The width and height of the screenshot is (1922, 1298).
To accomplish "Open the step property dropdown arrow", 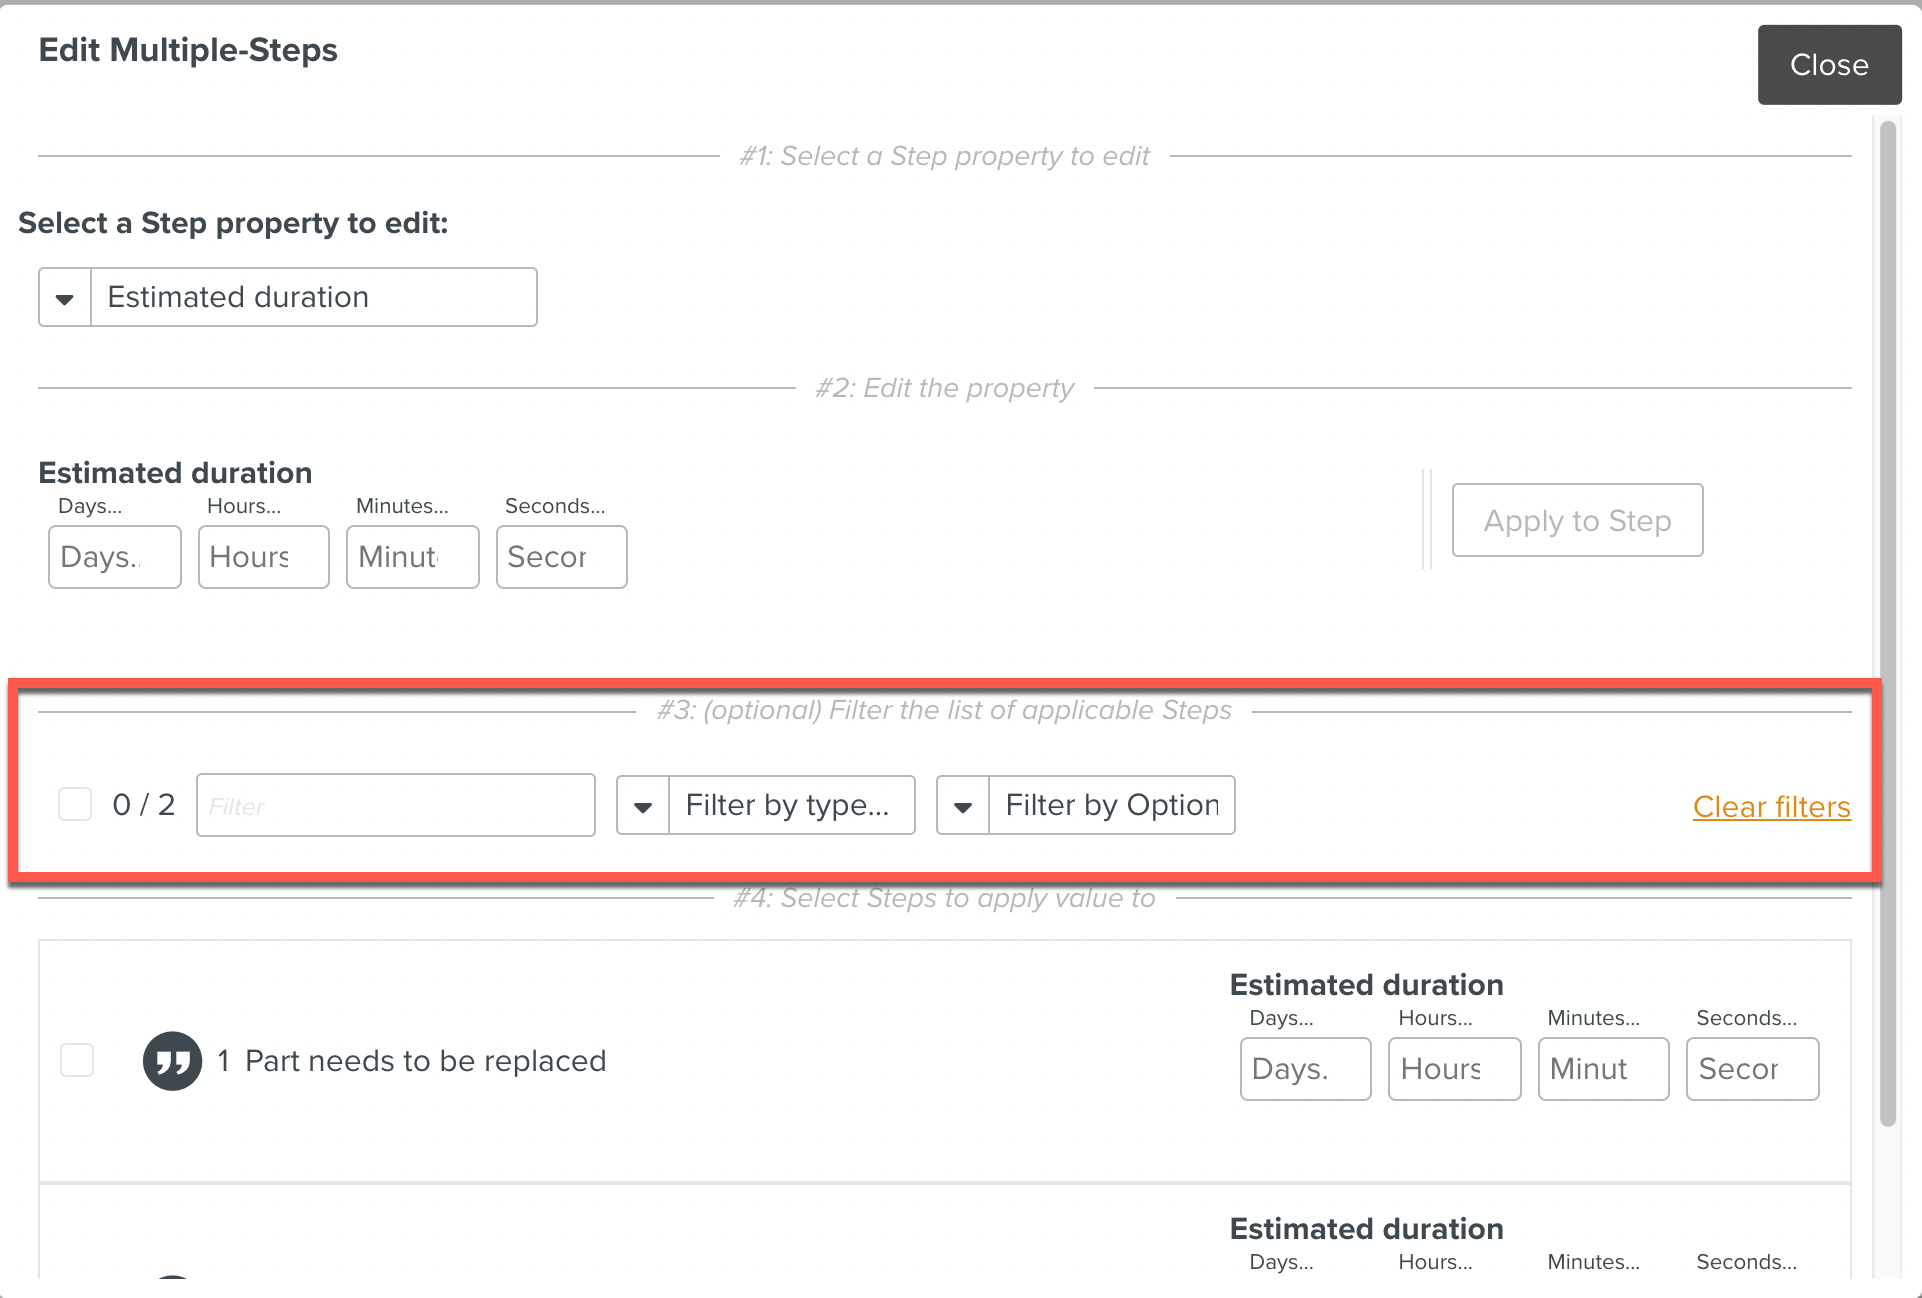I will tap(65, 298).
